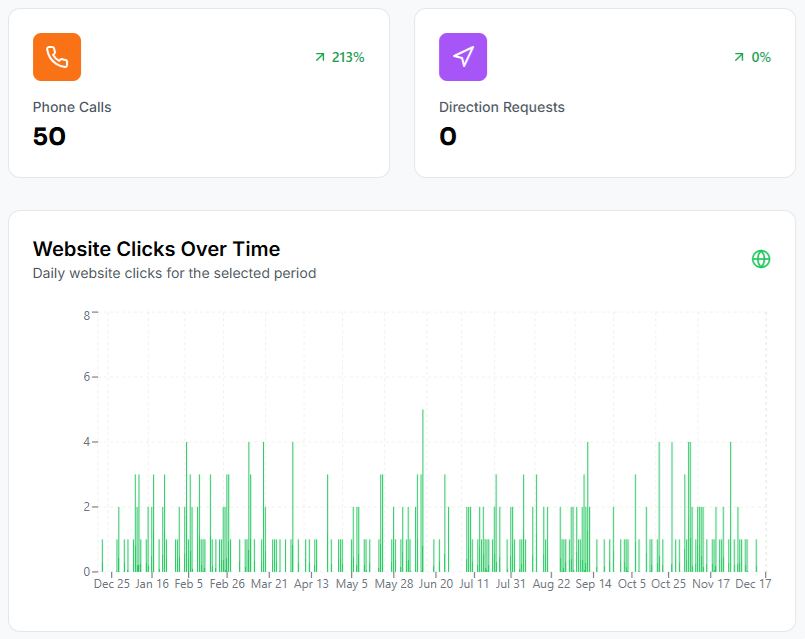Click the daily website clicks subtitle text

[174, 273]
